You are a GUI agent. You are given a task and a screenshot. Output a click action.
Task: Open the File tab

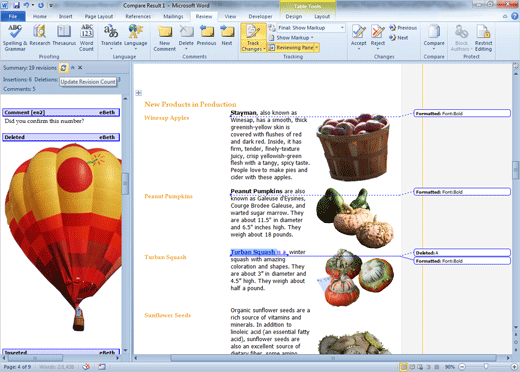point(13,16)
